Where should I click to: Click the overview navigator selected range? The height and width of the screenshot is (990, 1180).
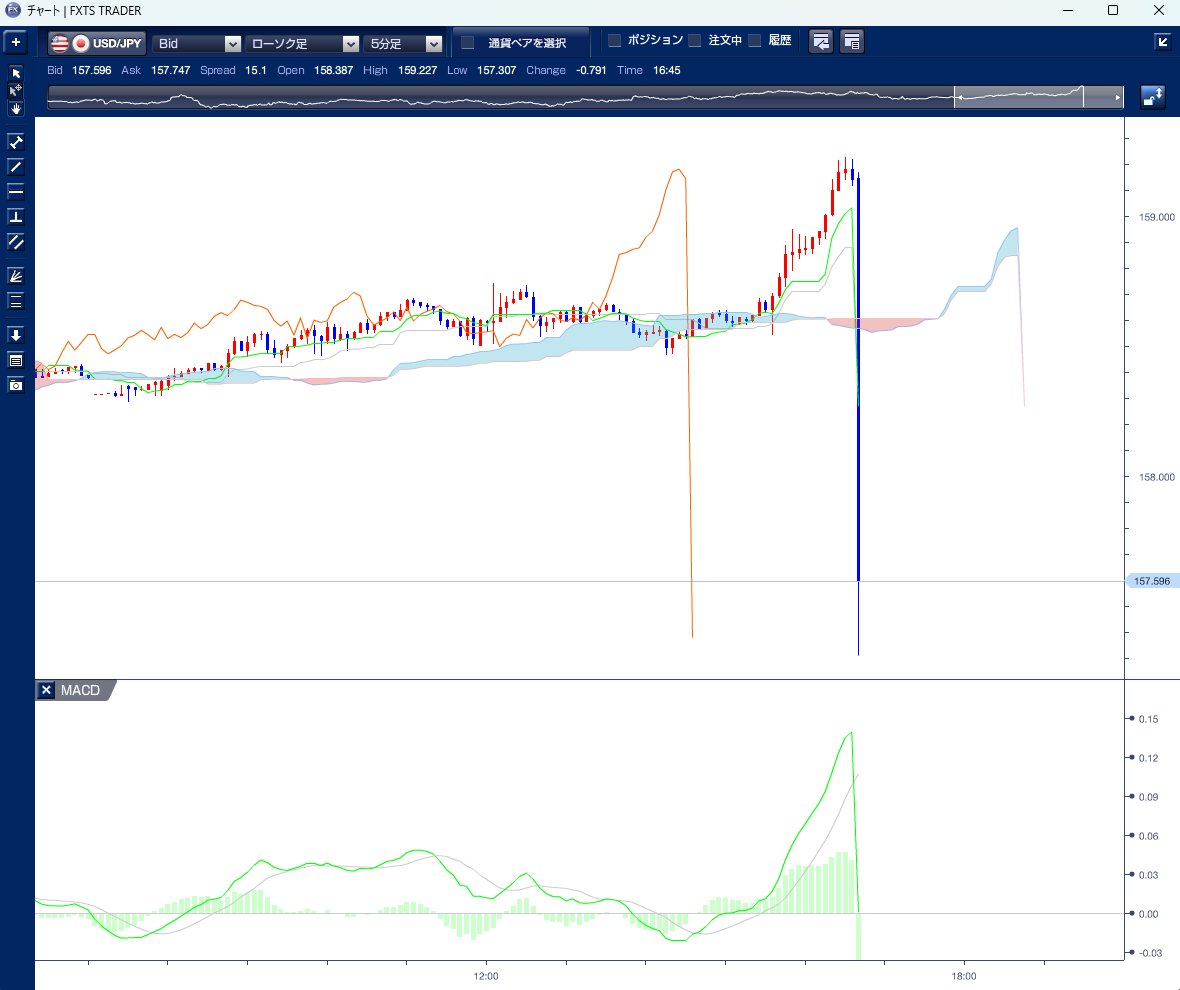tap(1018, 97)
